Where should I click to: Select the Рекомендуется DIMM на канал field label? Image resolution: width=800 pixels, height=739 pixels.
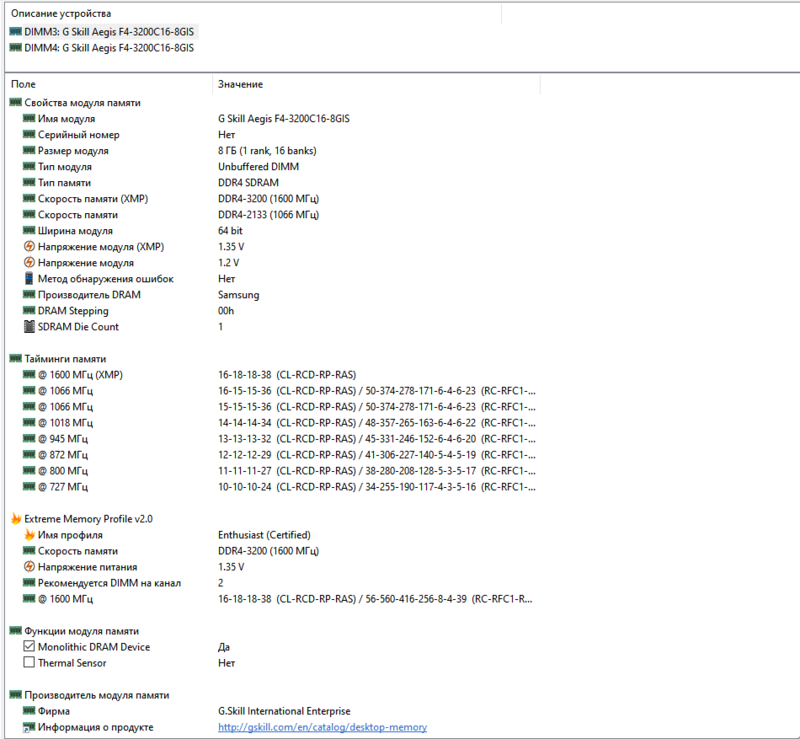(x=109, y=583)
